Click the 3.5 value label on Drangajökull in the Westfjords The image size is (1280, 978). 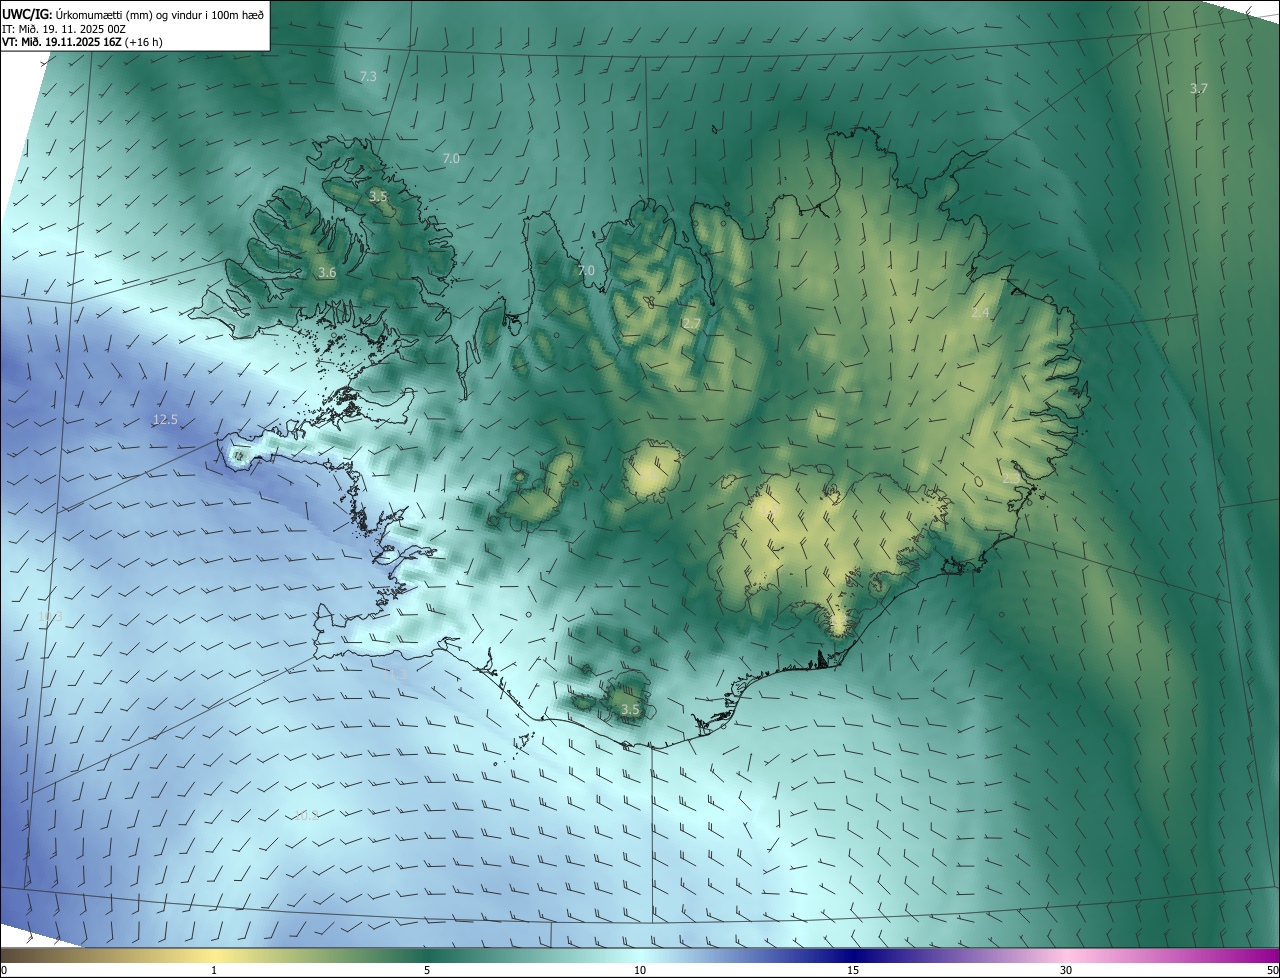coord(378,197)
